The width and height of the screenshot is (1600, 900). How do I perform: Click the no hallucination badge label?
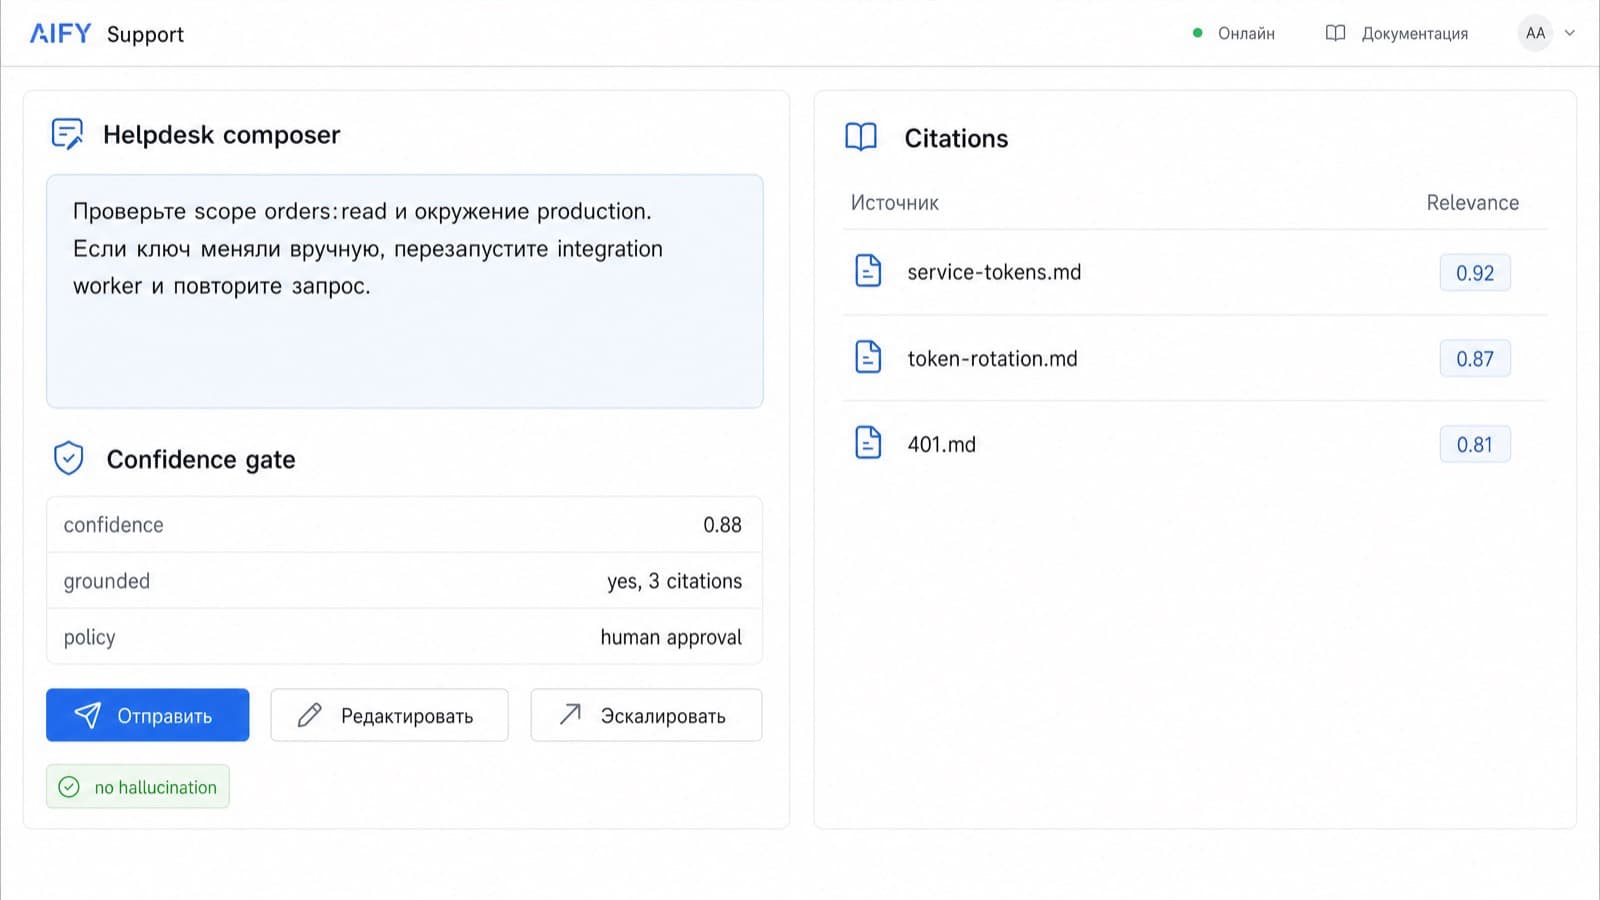point(155,787)
